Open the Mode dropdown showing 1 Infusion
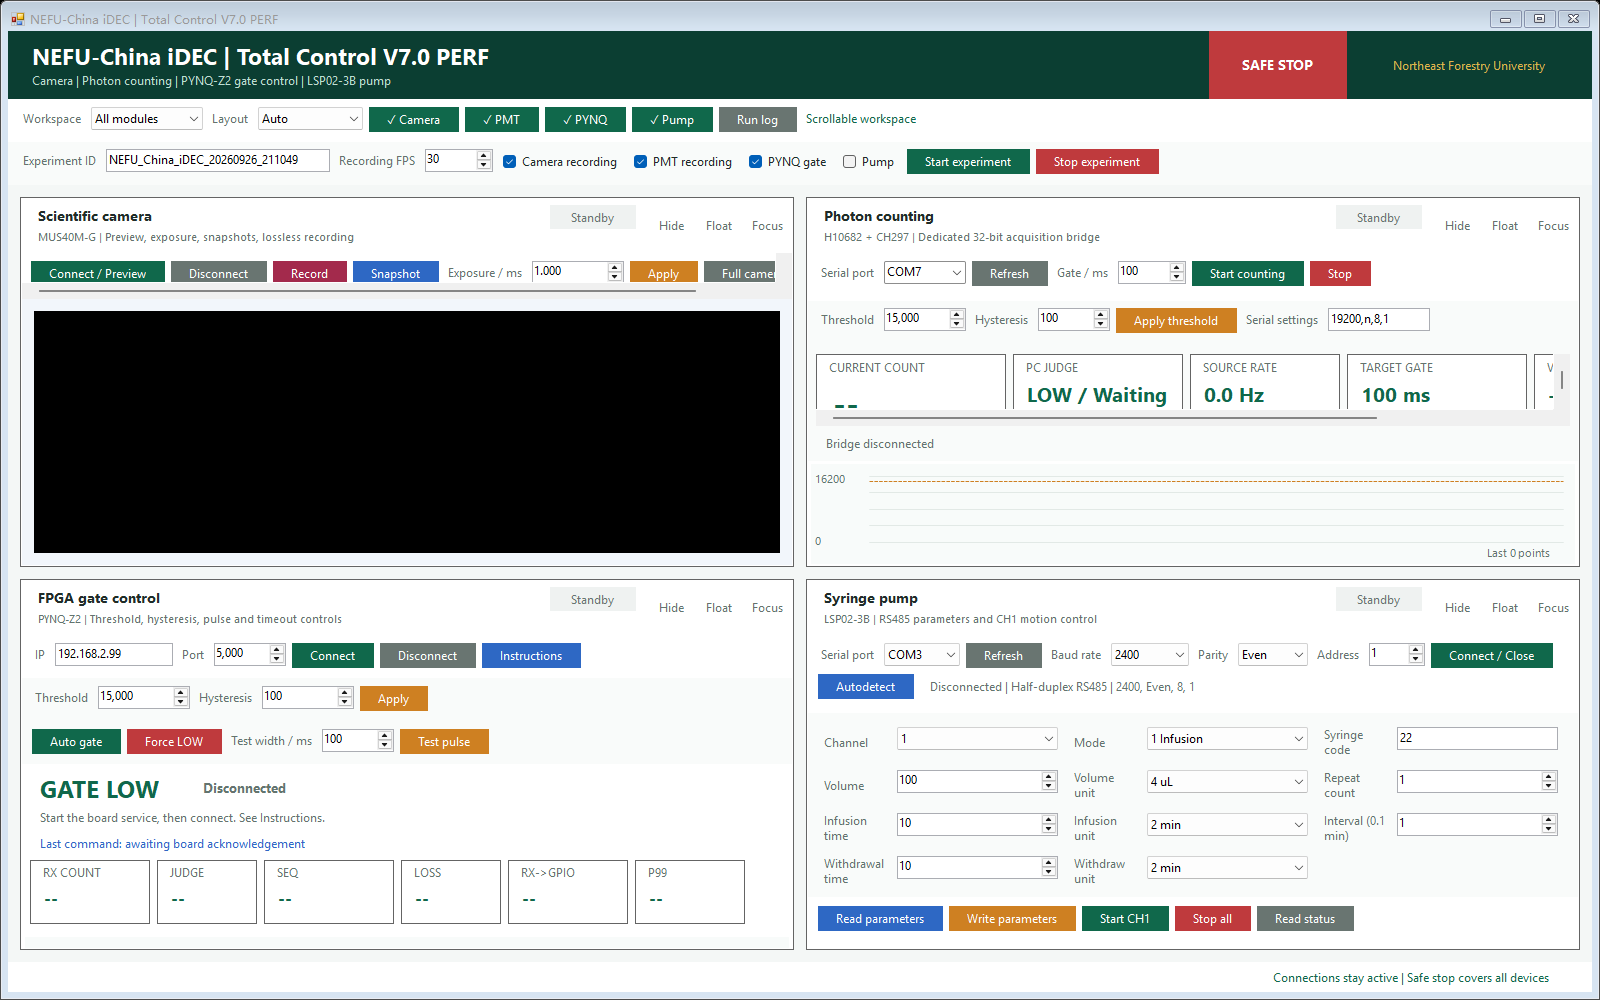Screen dimensions: 1600x1000 (x=1227, y=739)
